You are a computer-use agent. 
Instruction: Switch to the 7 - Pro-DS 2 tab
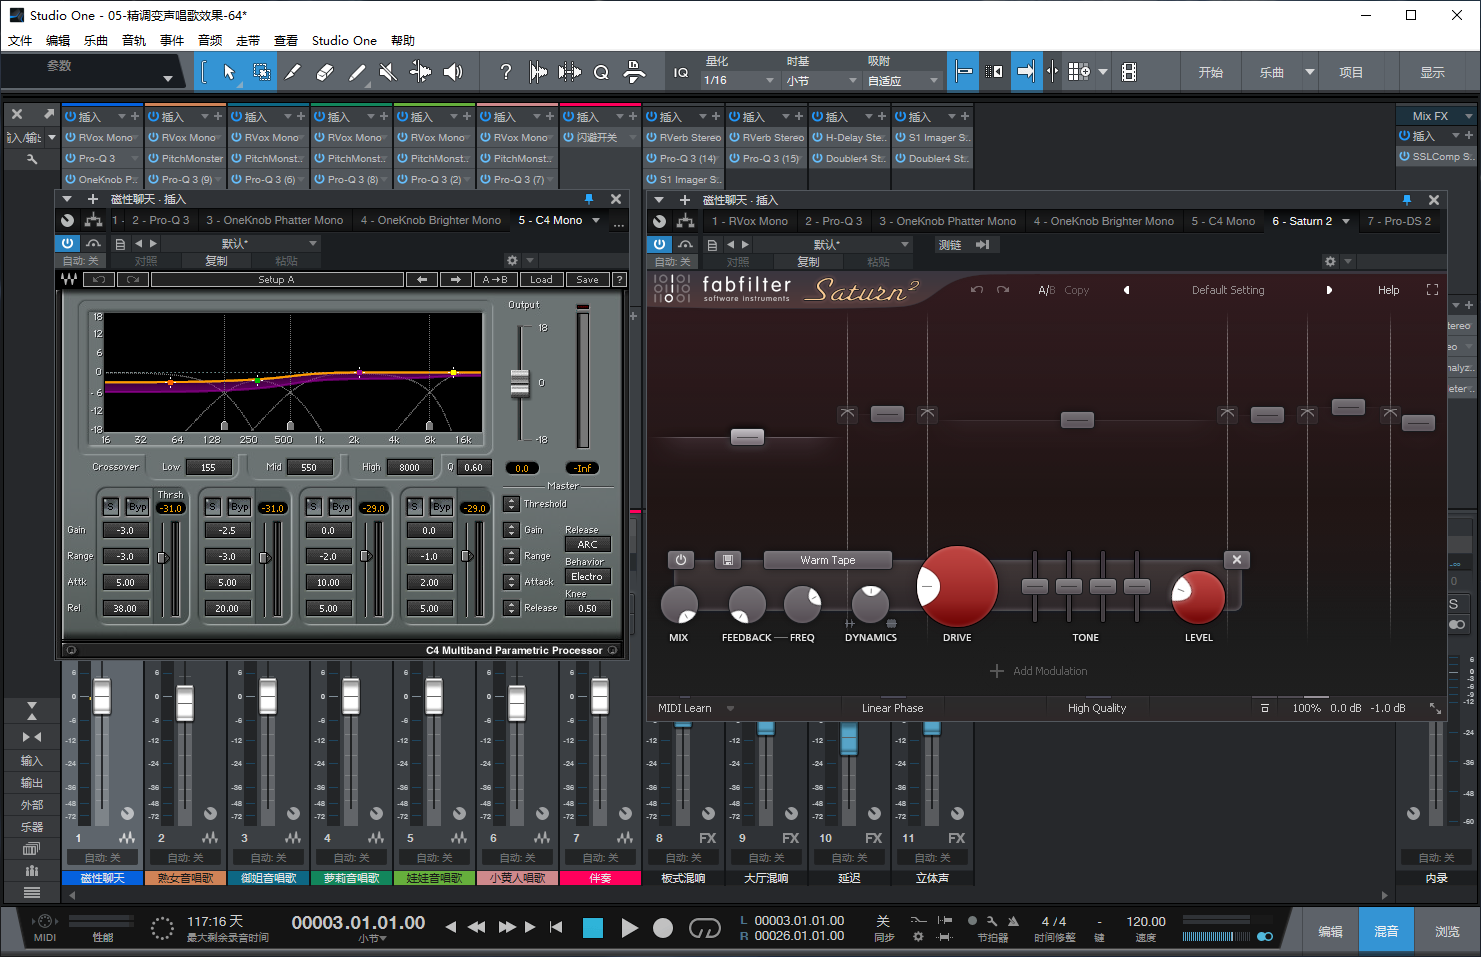[x=1399, y=221]
